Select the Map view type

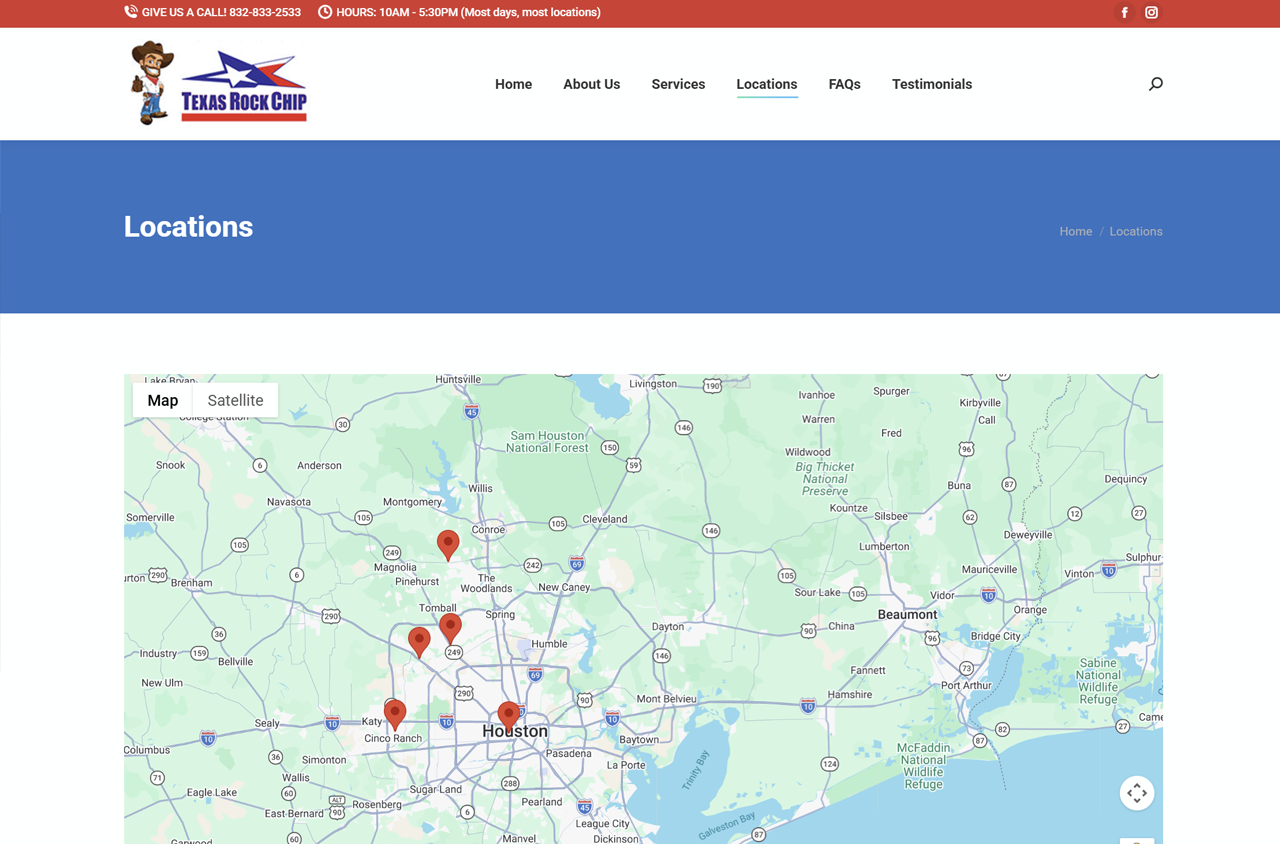162,400
